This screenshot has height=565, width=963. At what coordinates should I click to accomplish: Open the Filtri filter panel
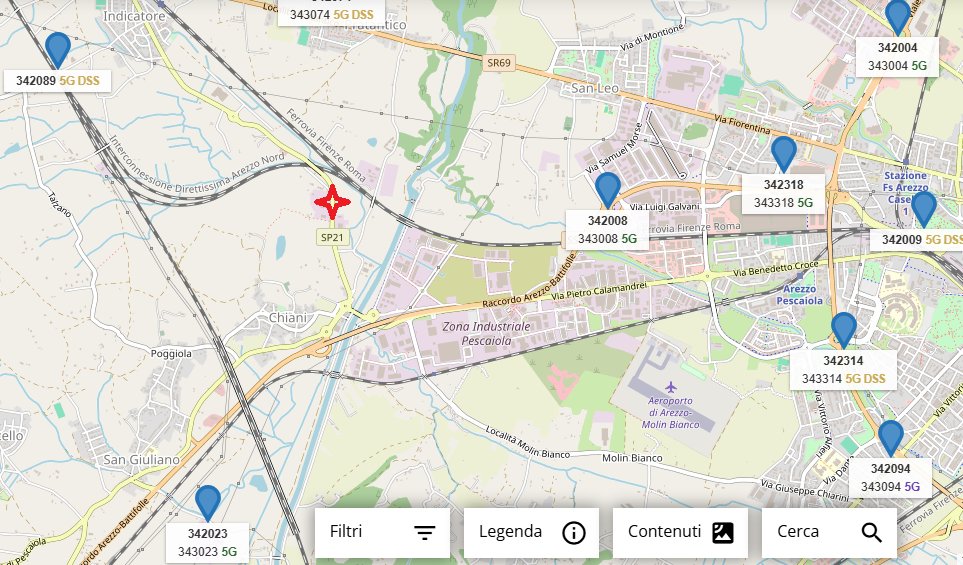coord(383,532)
